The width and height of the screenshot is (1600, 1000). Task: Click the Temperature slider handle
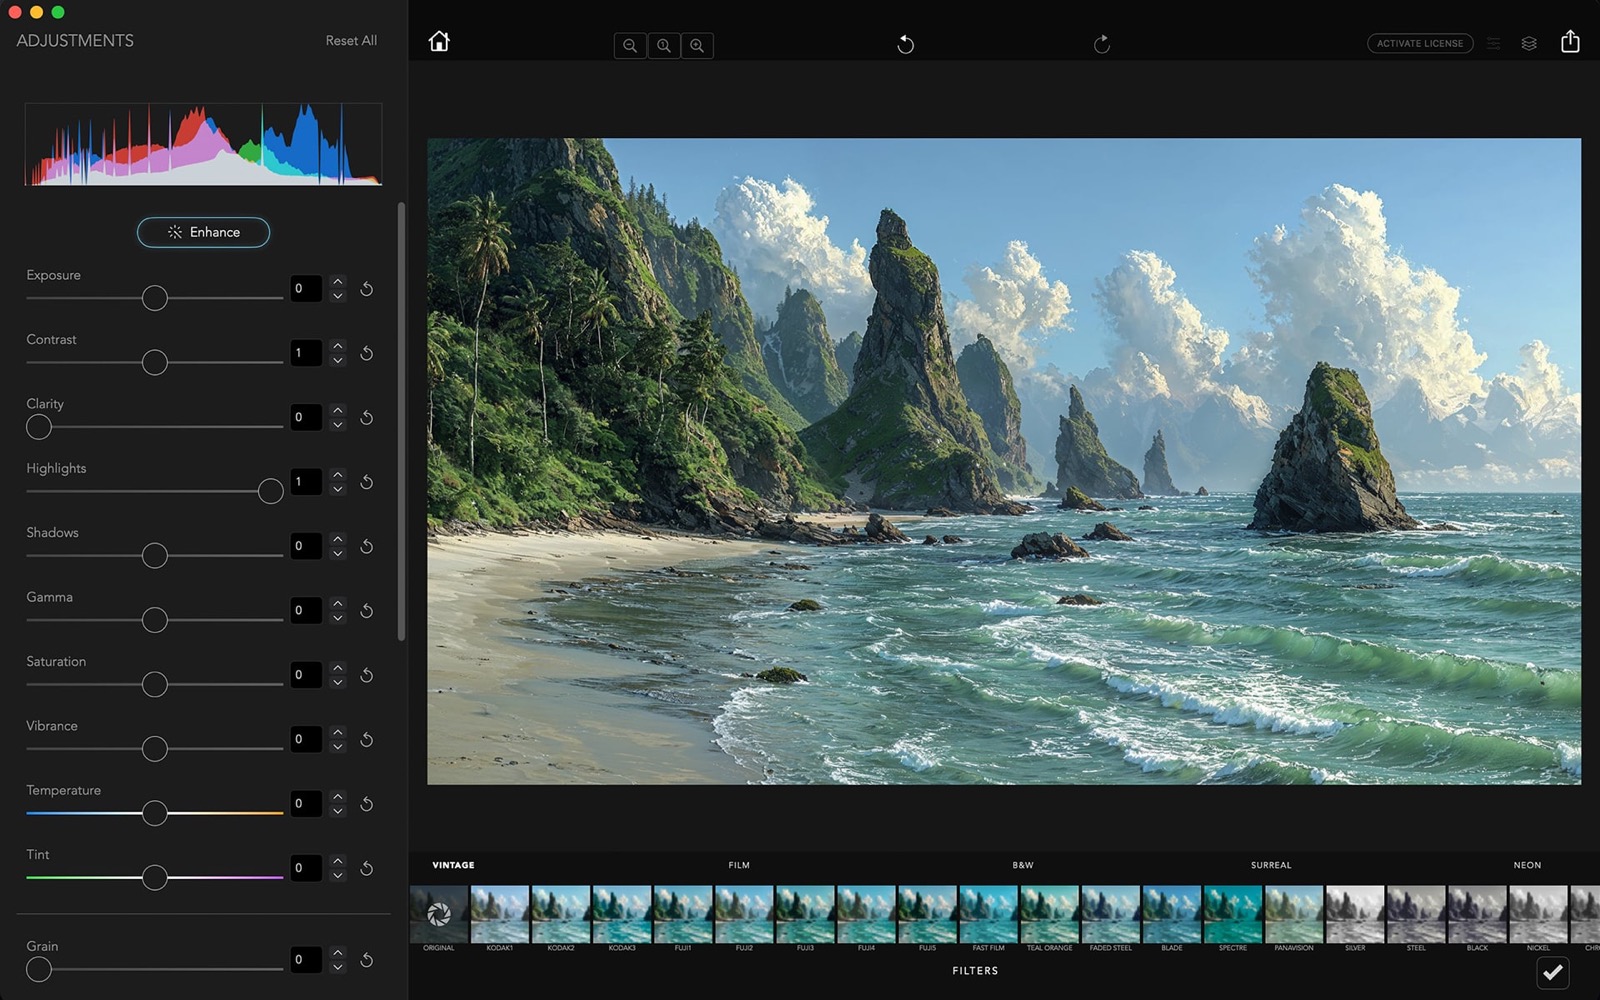coord(154,813)
